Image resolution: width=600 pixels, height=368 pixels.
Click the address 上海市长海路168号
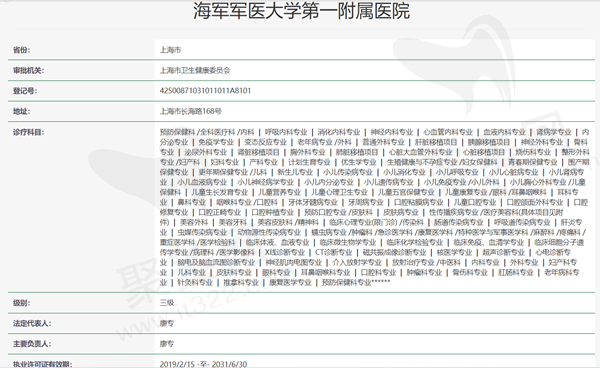click(x=191, y=111)
